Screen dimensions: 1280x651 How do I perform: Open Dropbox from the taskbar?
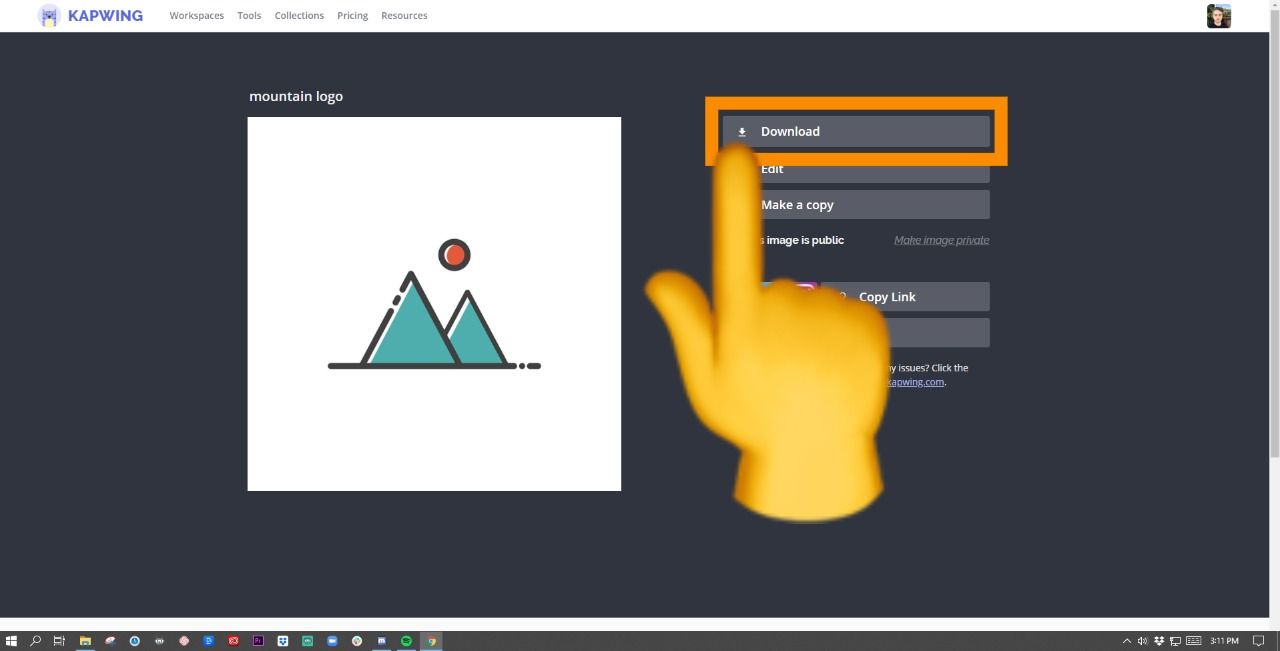(283, 641)
